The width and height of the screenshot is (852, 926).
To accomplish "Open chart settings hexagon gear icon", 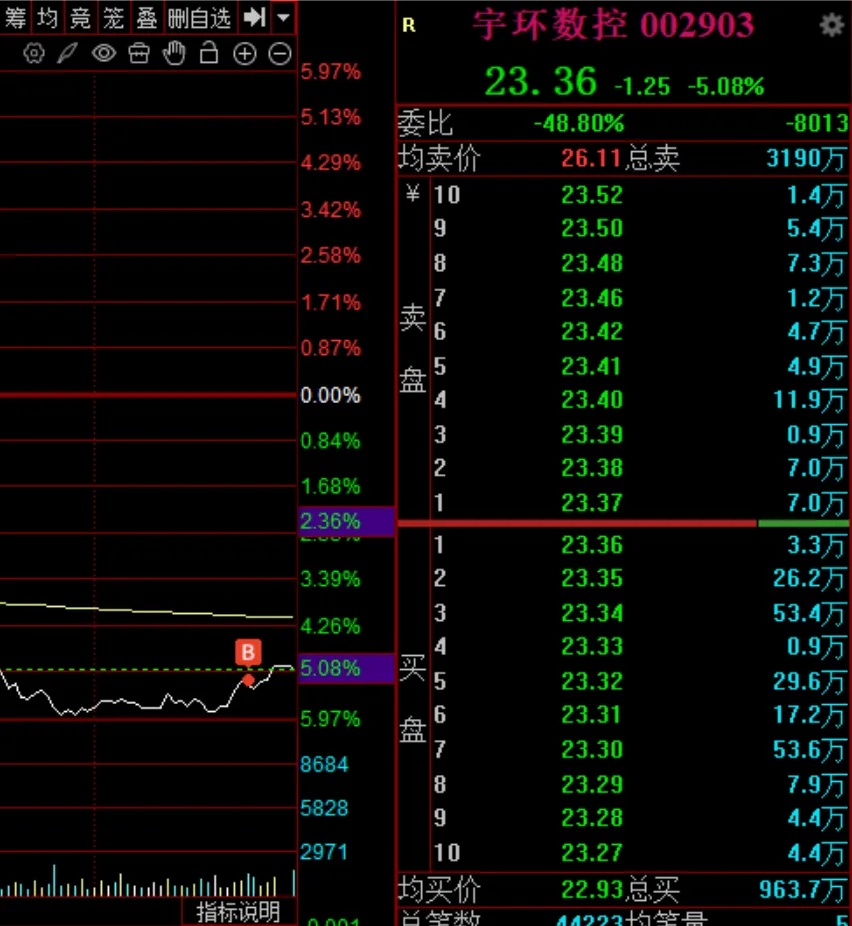I will click(x=33, y=54).
